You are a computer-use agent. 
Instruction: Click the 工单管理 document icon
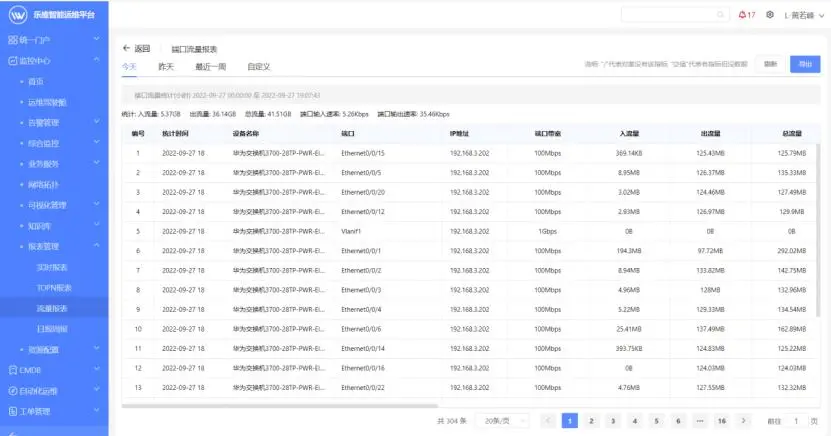[13, 411]
